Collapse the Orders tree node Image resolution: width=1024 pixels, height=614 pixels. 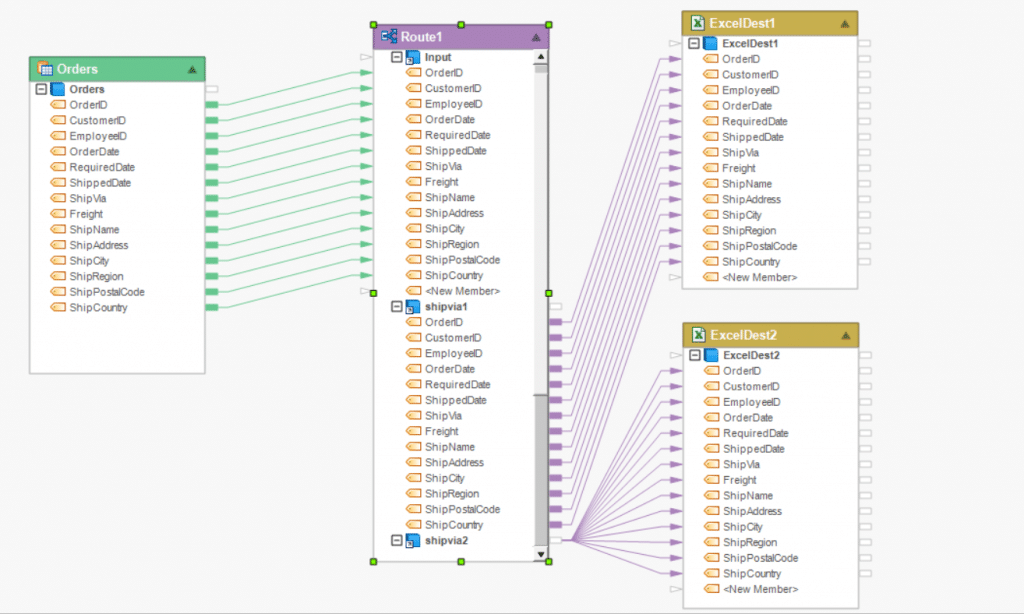(x=41, y=90)
